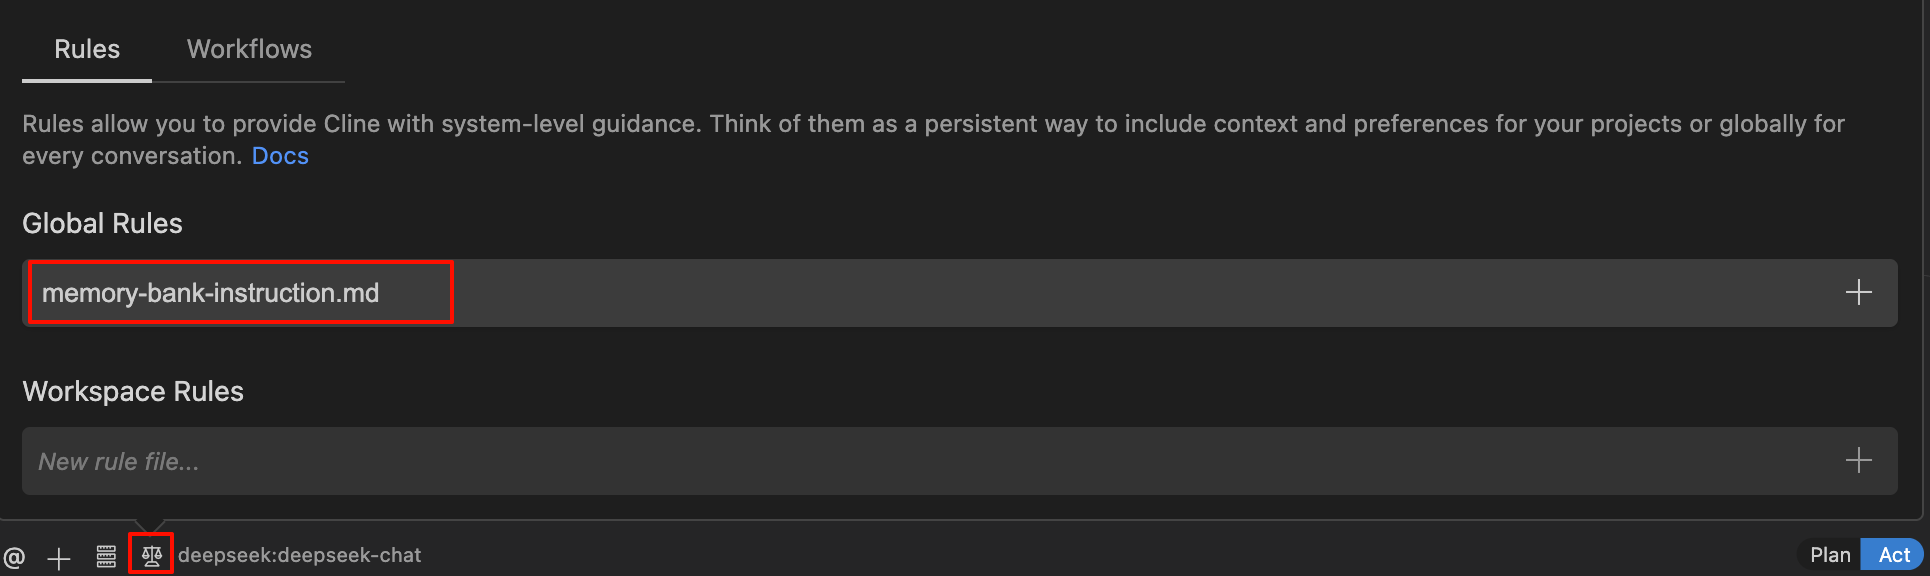Open the Rules scales icon in bottom bar
Image resolution: width=1930 pixels, height=576 pixels.
click(x=151, y=555)
